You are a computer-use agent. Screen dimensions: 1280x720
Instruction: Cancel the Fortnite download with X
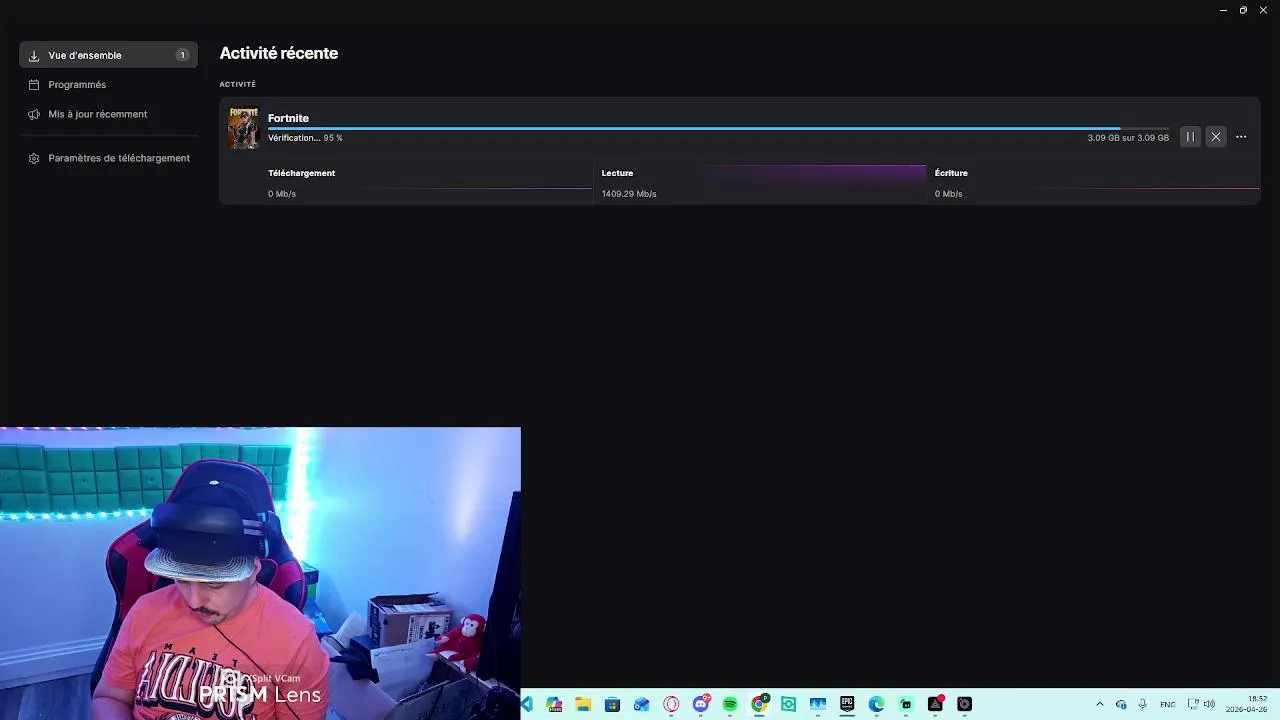[x=1216, y=137]
